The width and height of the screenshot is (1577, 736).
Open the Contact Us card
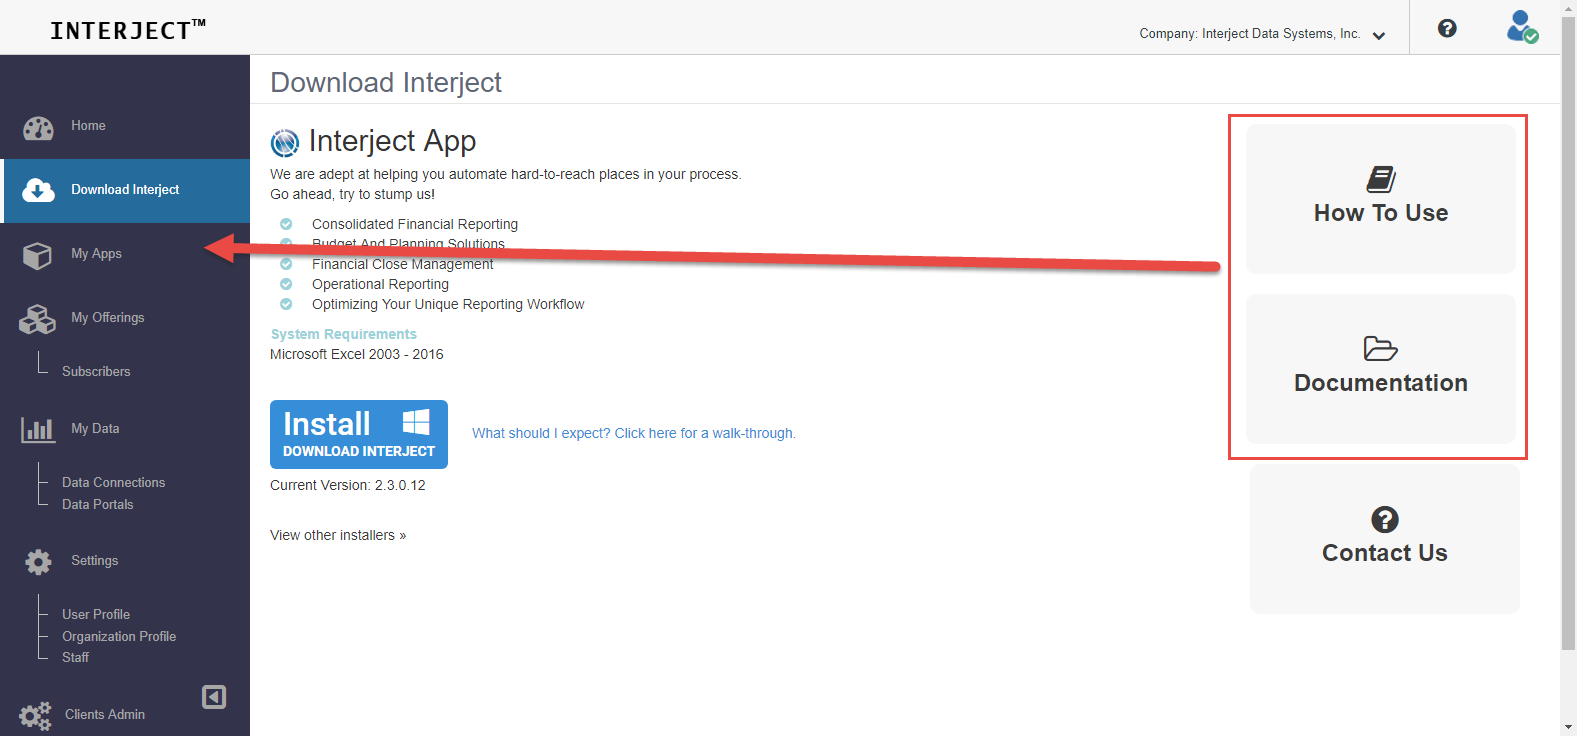[1385, 539]
